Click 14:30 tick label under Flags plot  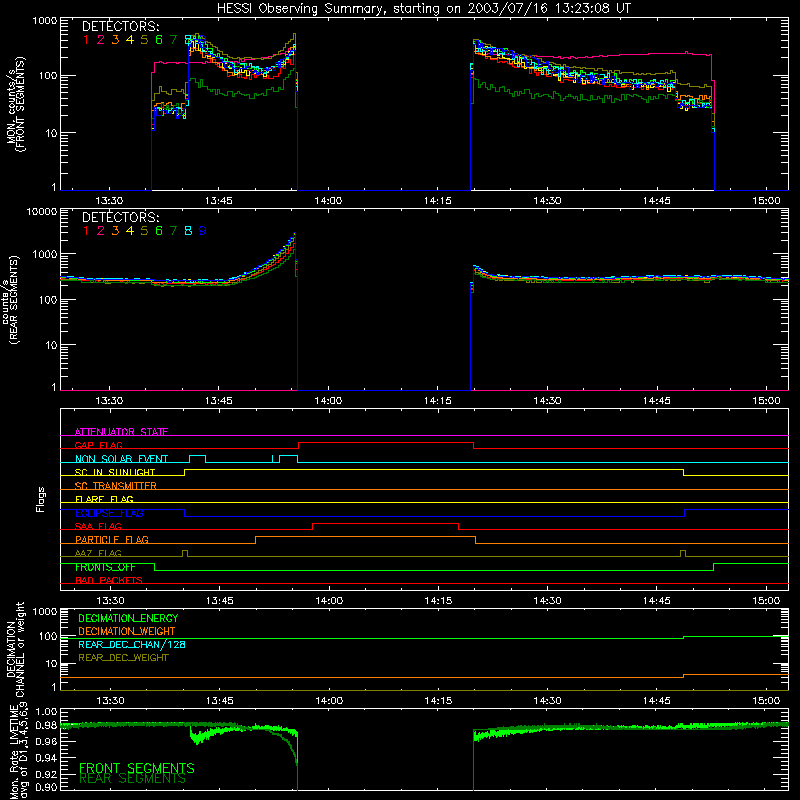pos(547,601)
